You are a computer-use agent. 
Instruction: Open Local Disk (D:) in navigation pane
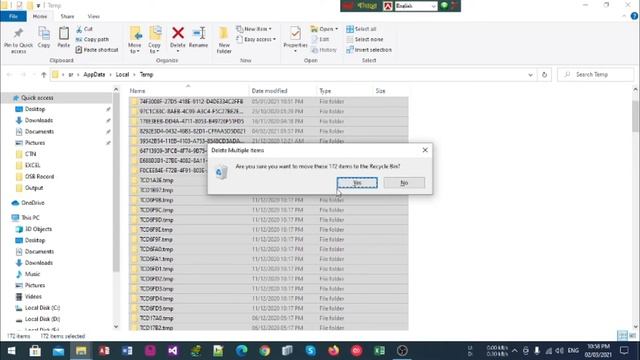(42, 319)
